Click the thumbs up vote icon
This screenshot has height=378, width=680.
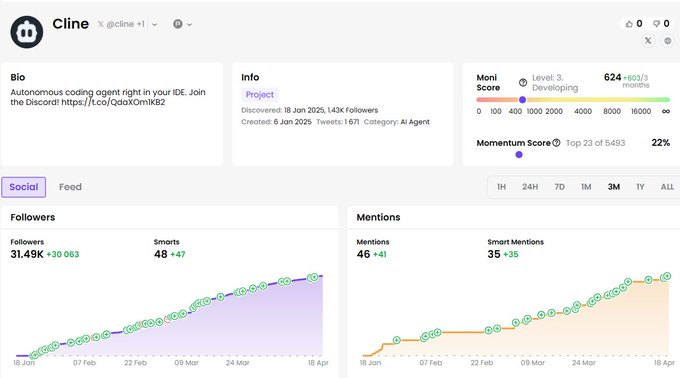pyautogui.click(x=629, y=24)
